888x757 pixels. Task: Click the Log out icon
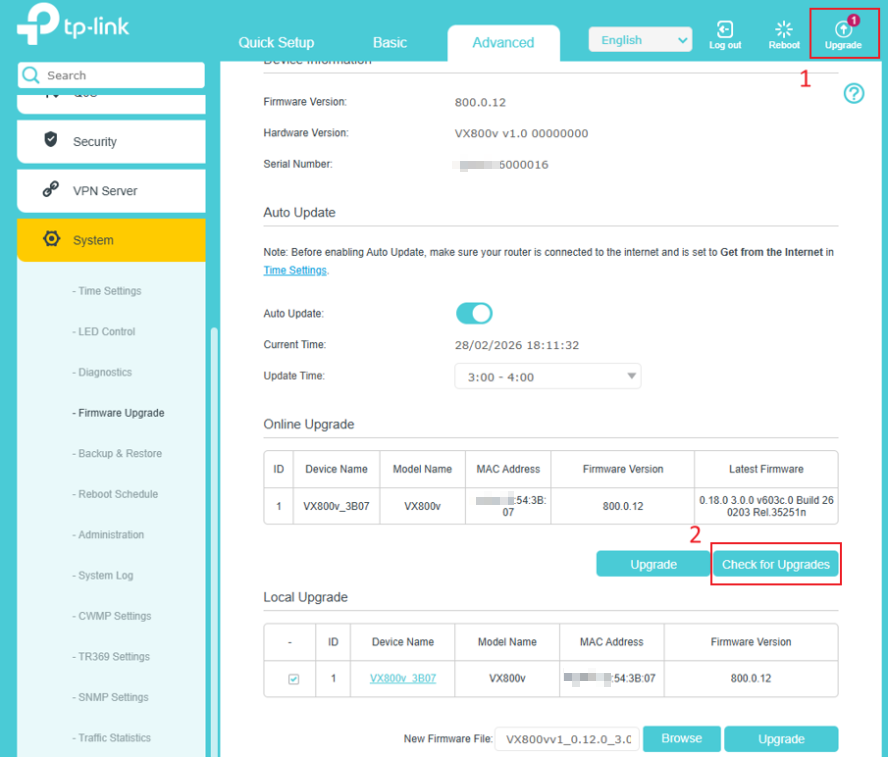(725, 31)
